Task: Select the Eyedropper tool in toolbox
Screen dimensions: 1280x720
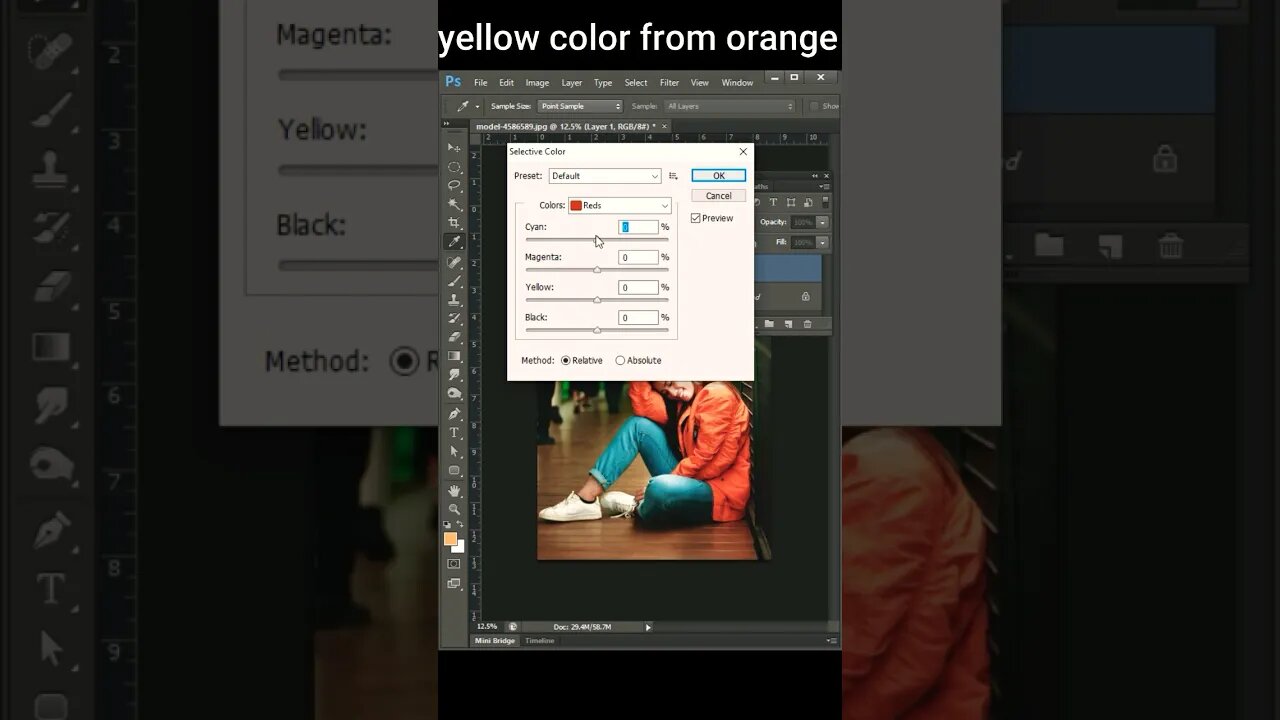Action: [454, 242]
